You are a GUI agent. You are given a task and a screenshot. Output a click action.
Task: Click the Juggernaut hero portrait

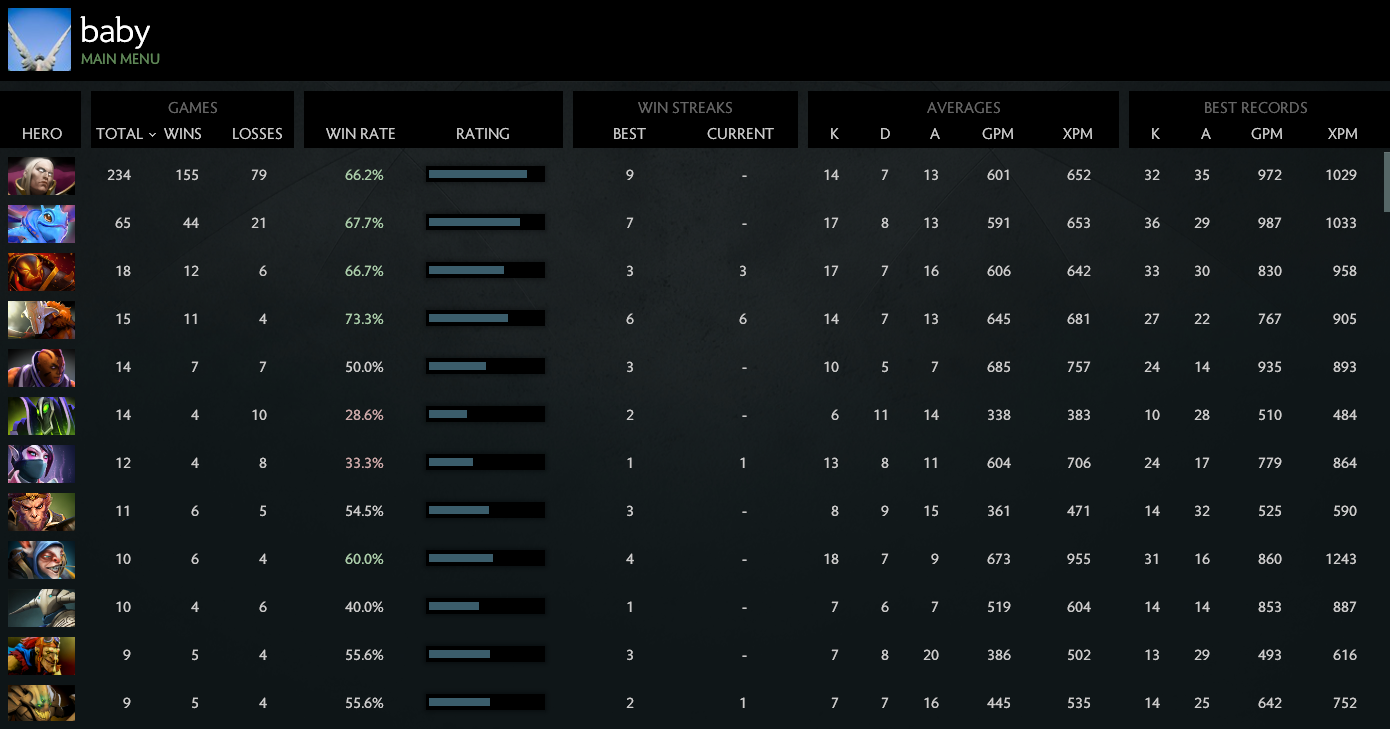(x=41, y=320)
